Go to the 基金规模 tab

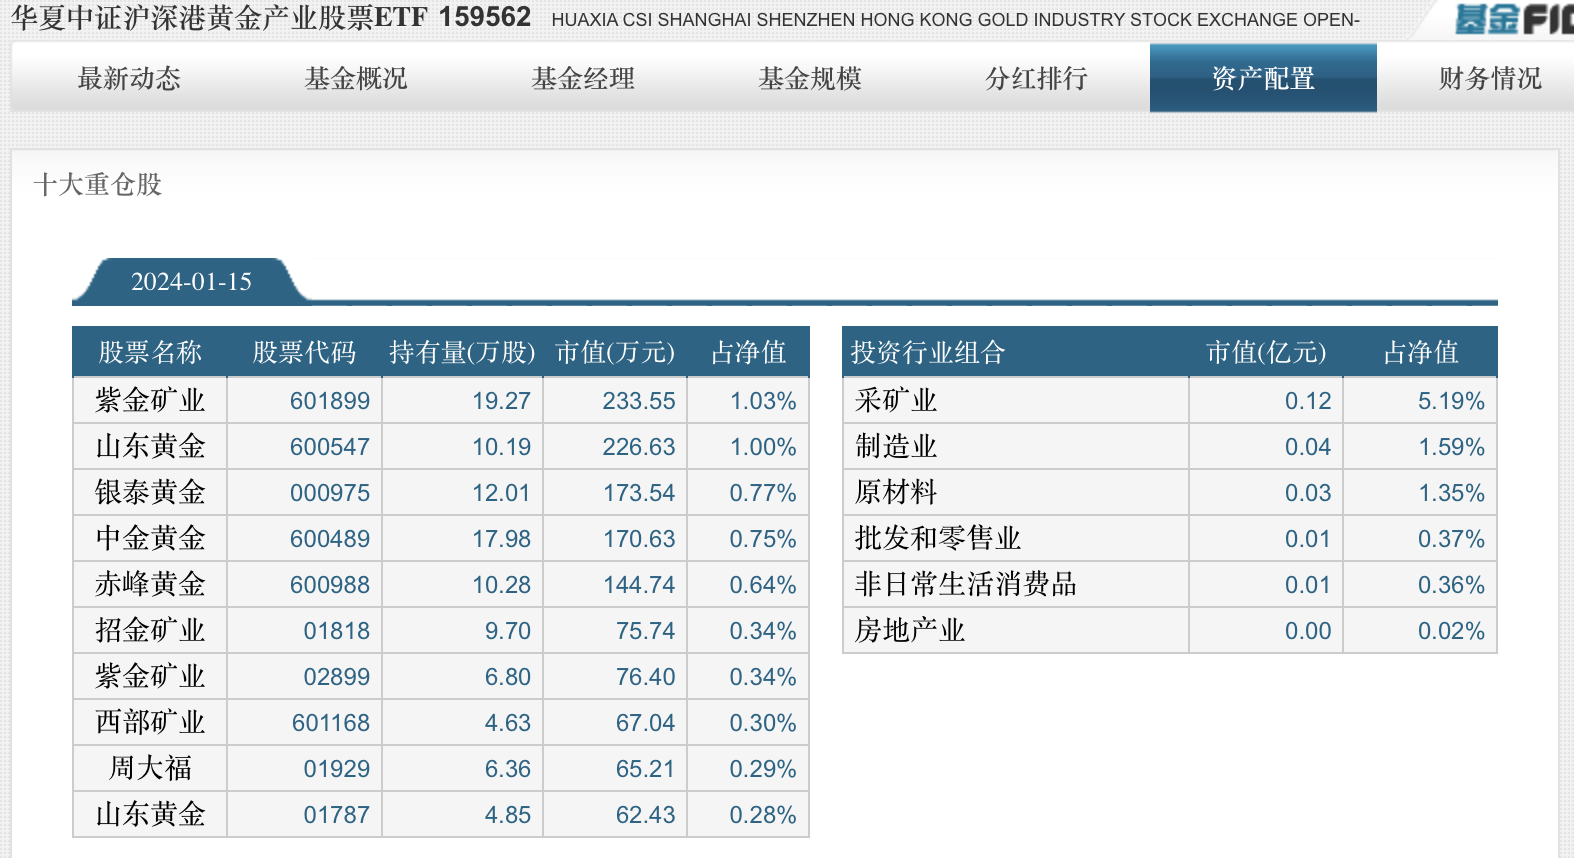tap(810, 78)
